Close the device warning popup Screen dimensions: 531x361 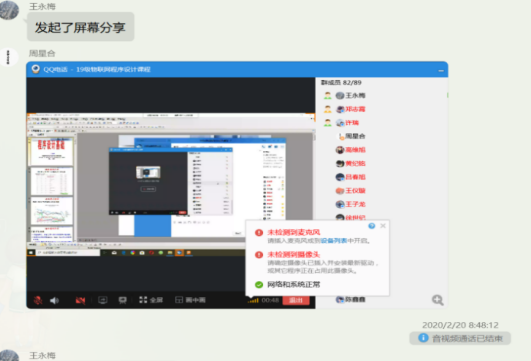tap(383, 226)
